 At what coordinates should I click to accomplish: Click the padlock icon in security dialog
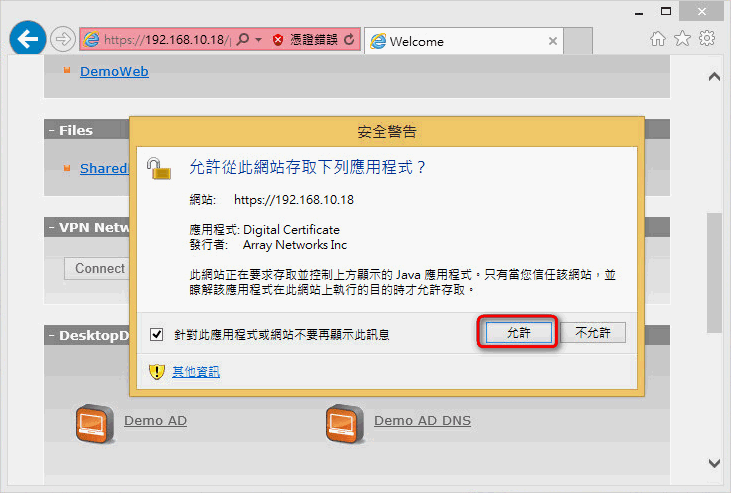pyautogui.click(x=159, y=168)
